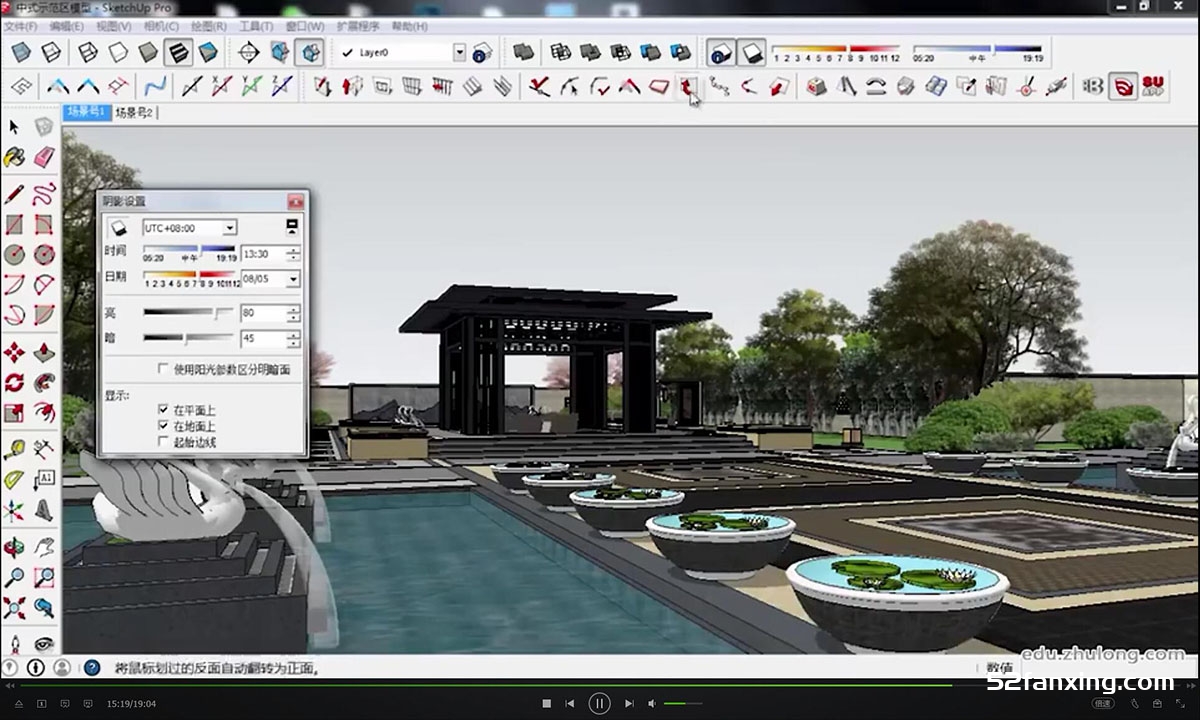Screen dimensions: 1200x720
Task: Uncheck the 在平面上 checkbox
Action: coord(163,410)
